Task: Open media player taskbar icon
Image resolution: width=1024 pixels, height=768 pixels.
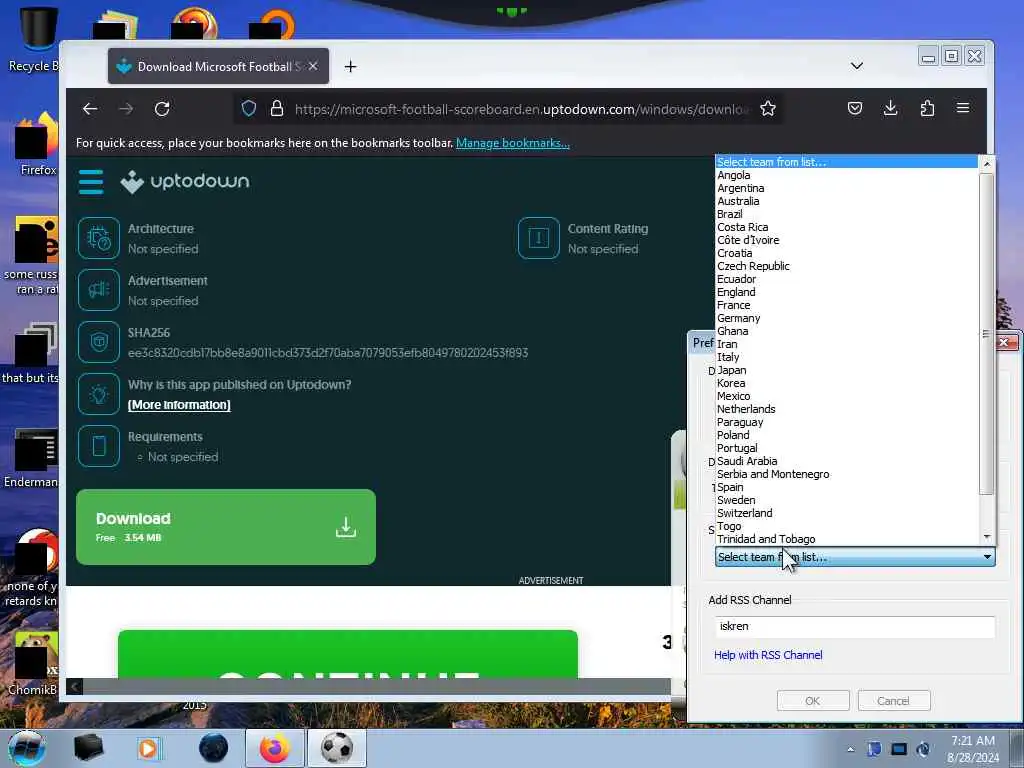Action: (148, 748)
